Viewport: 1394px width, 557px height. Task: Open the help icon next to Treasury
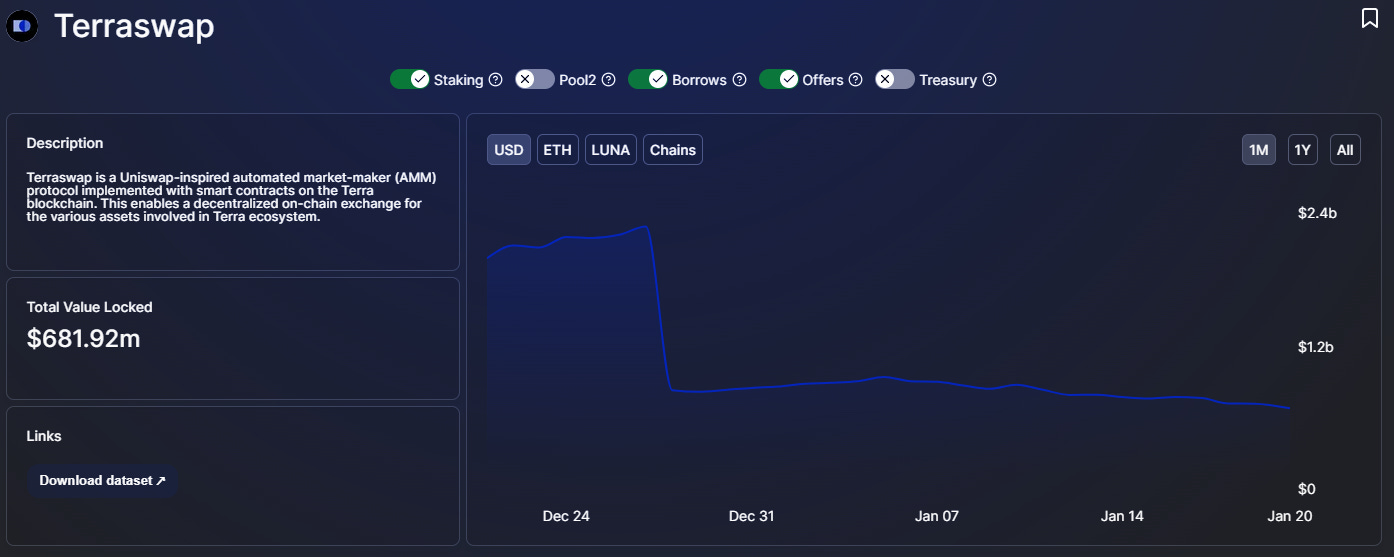pyautogui.click(x=989, y=80)
